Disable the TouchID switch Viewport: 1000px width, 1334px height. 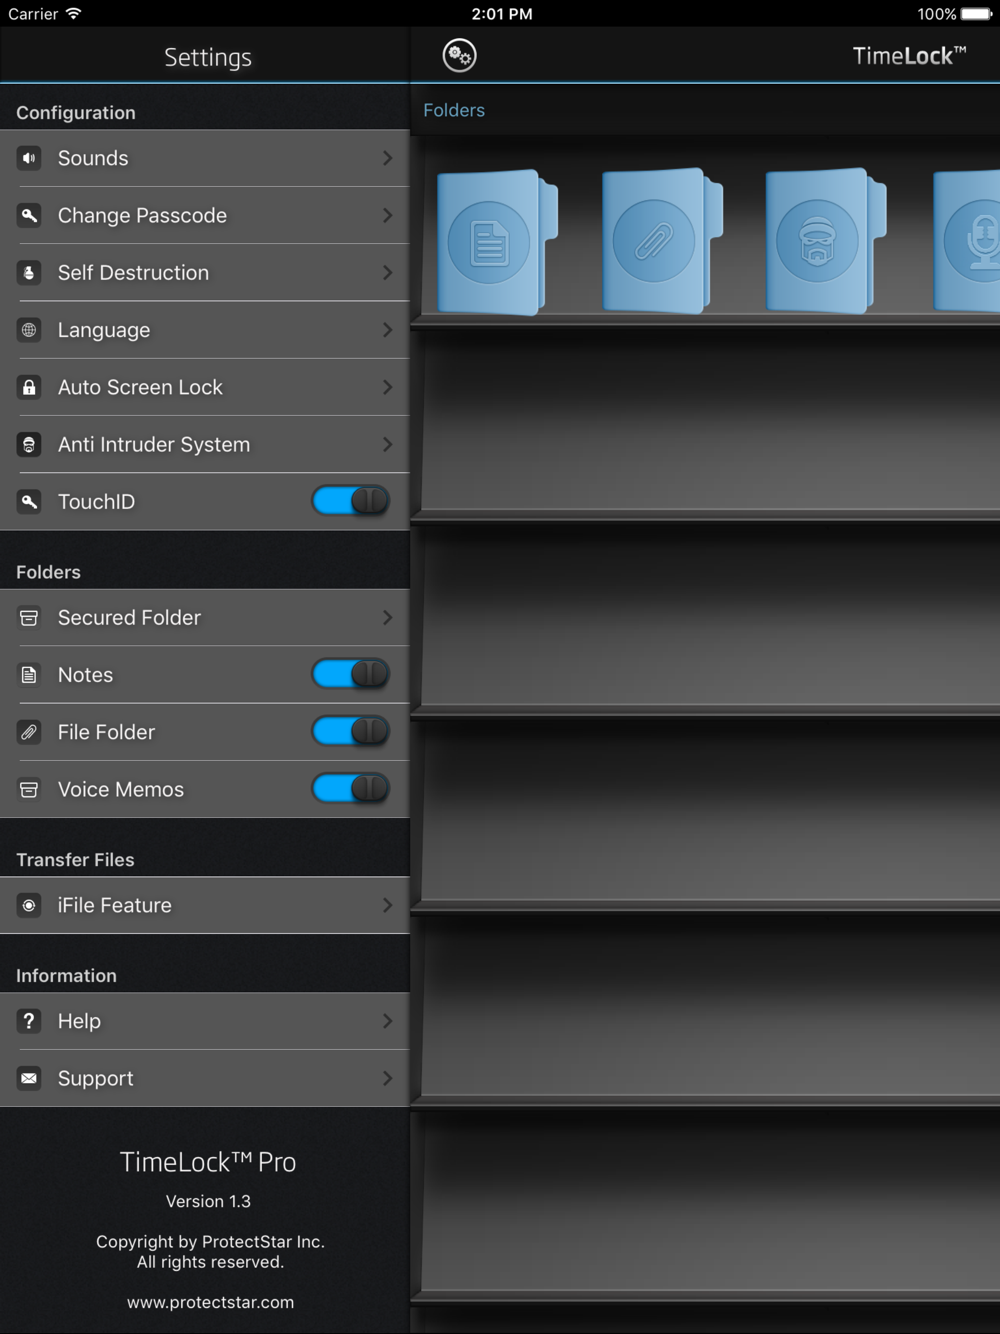click(351, 500)
